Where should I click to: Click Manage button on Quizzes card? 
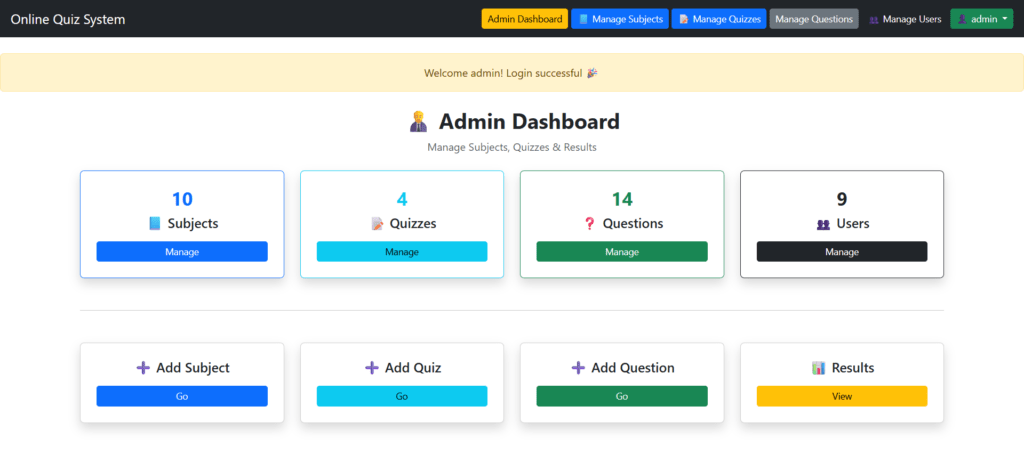tap(402, 251)
